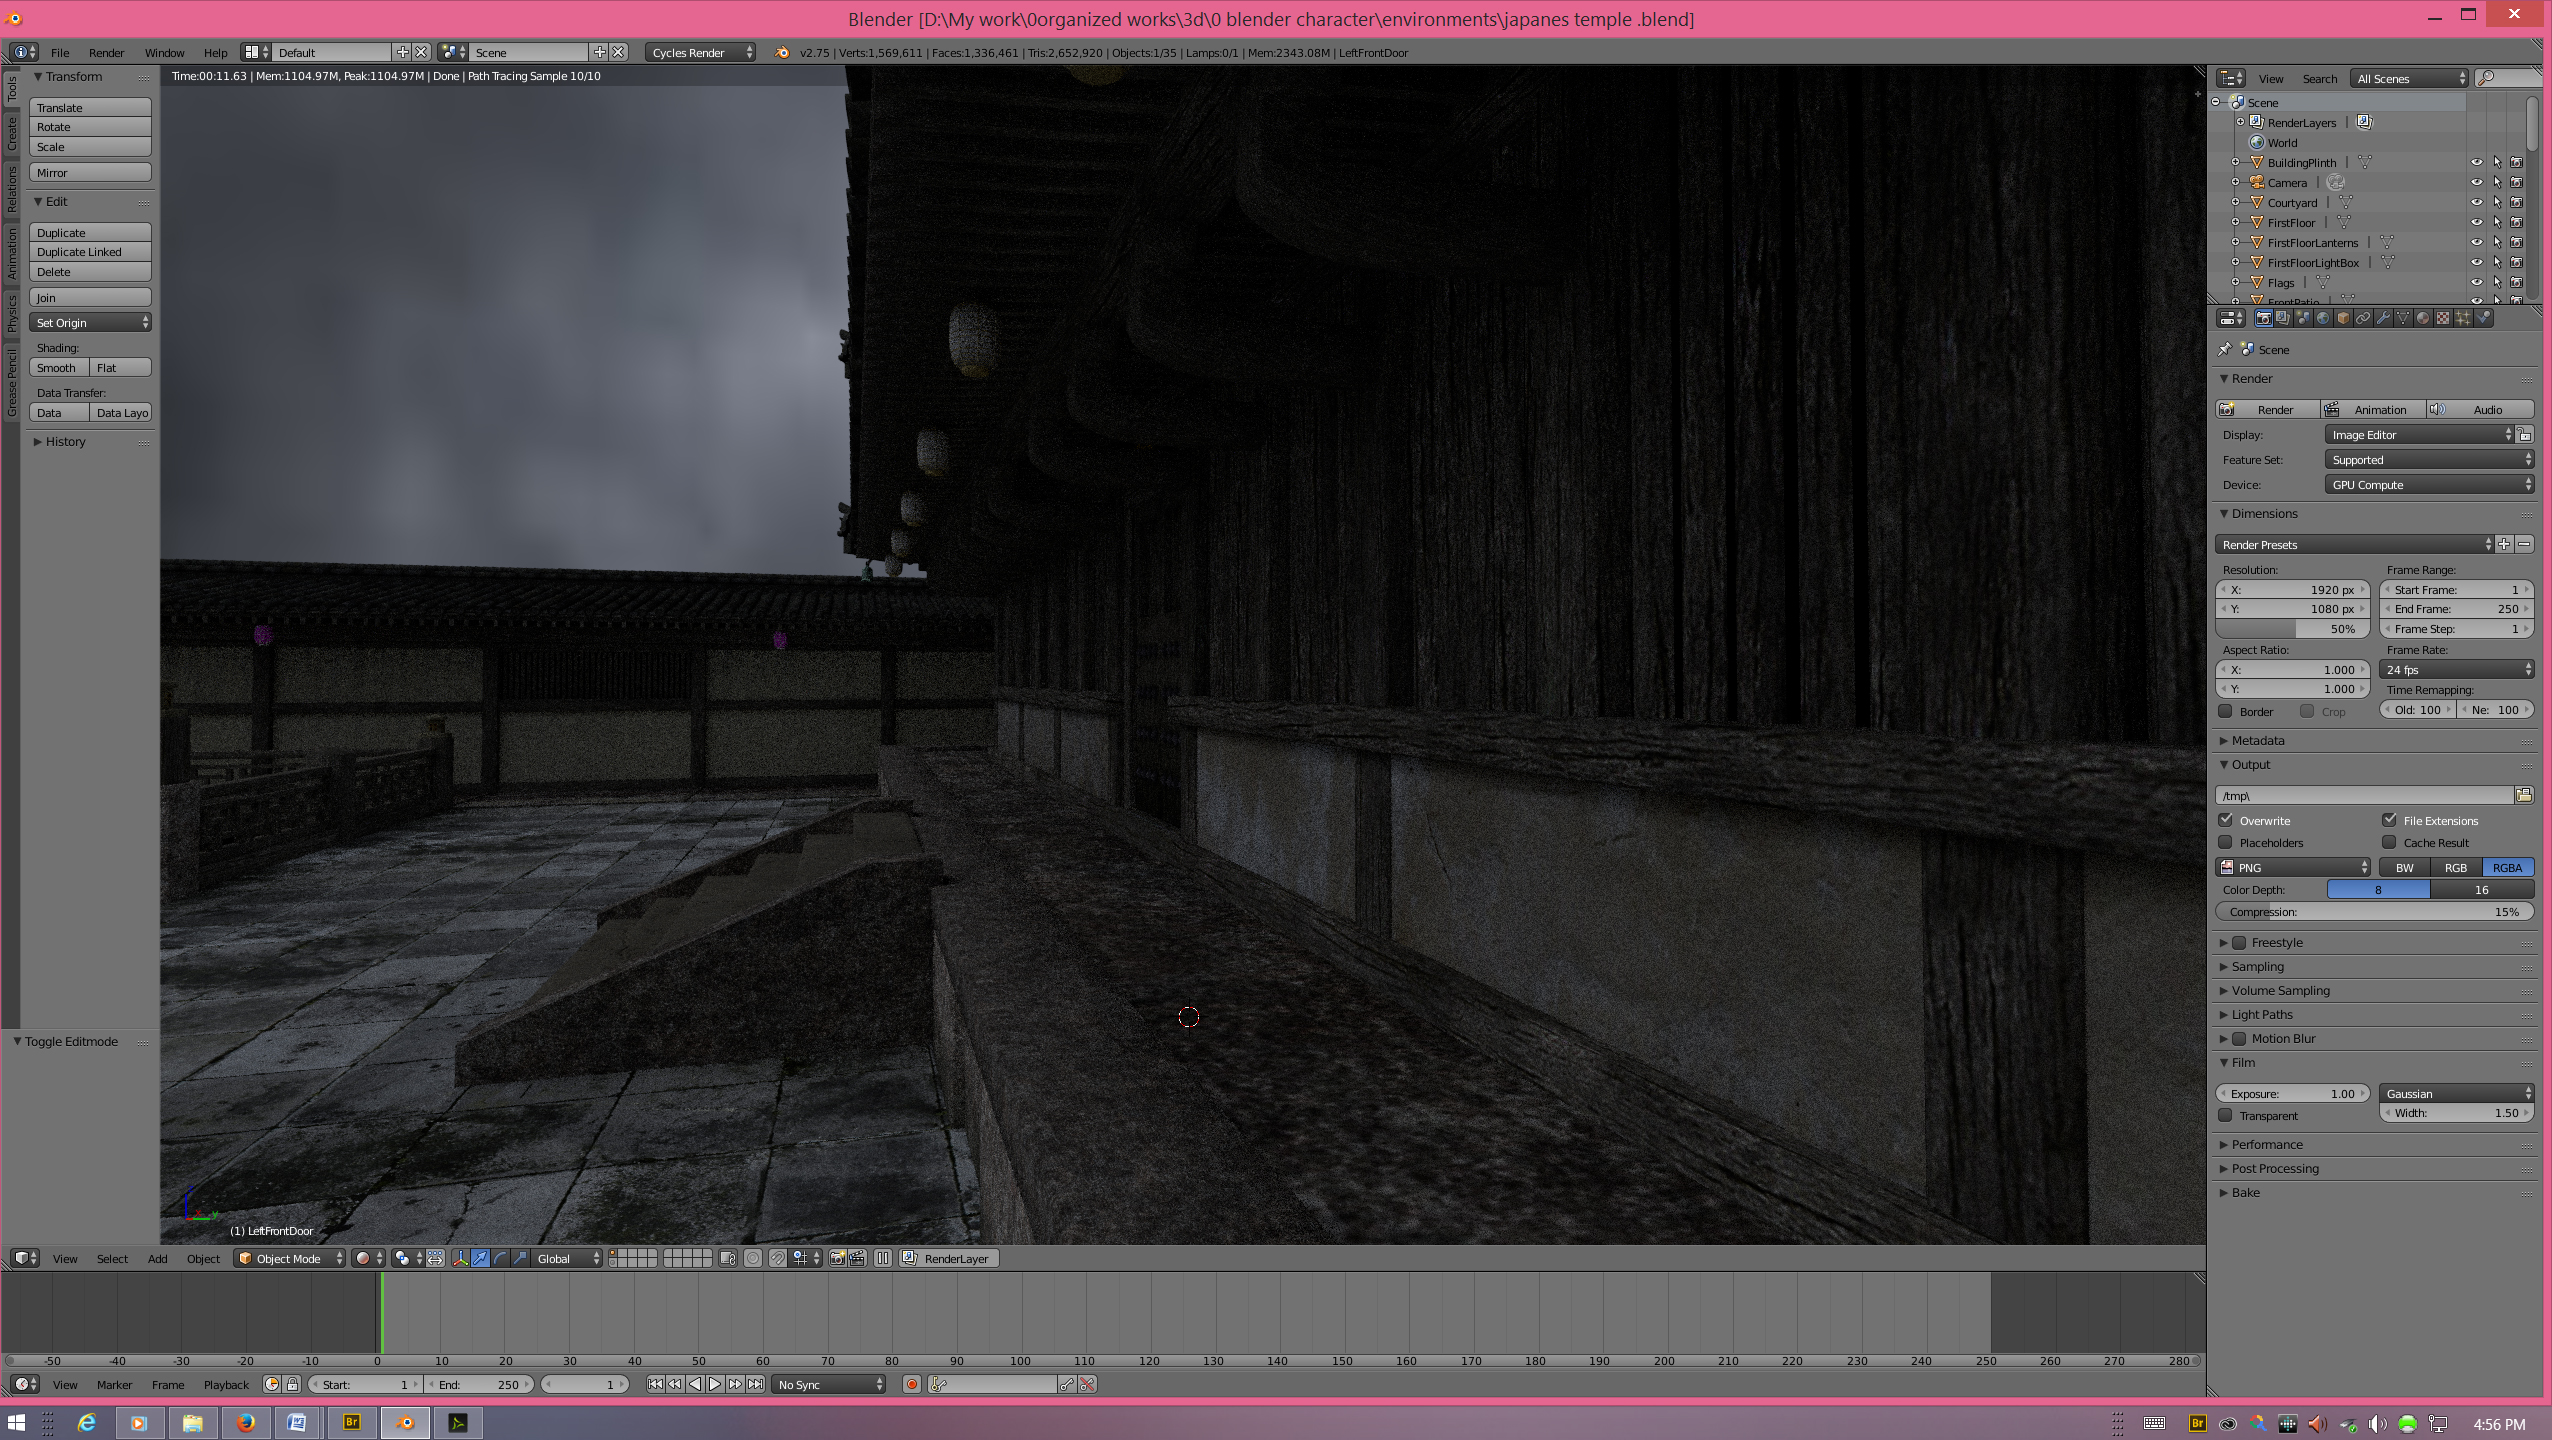
Task: Toggle visibility eye of Courtyard object
Action: click(x=2476, y=202)
